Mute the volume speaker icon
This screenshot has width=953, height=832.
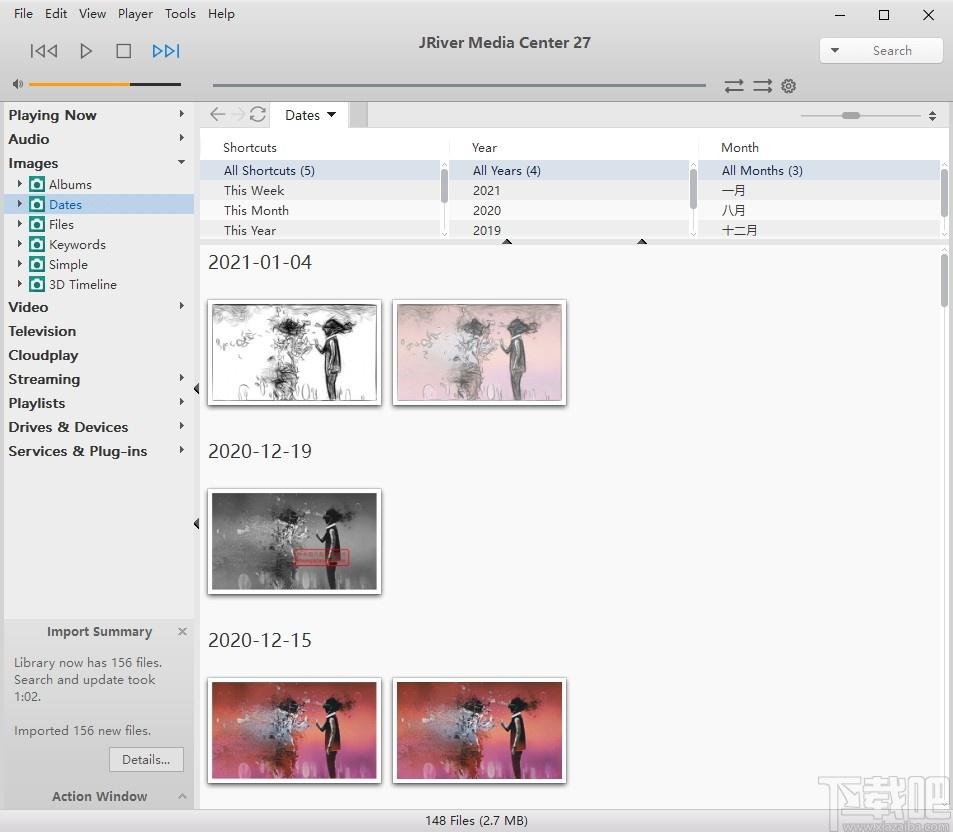18,84
